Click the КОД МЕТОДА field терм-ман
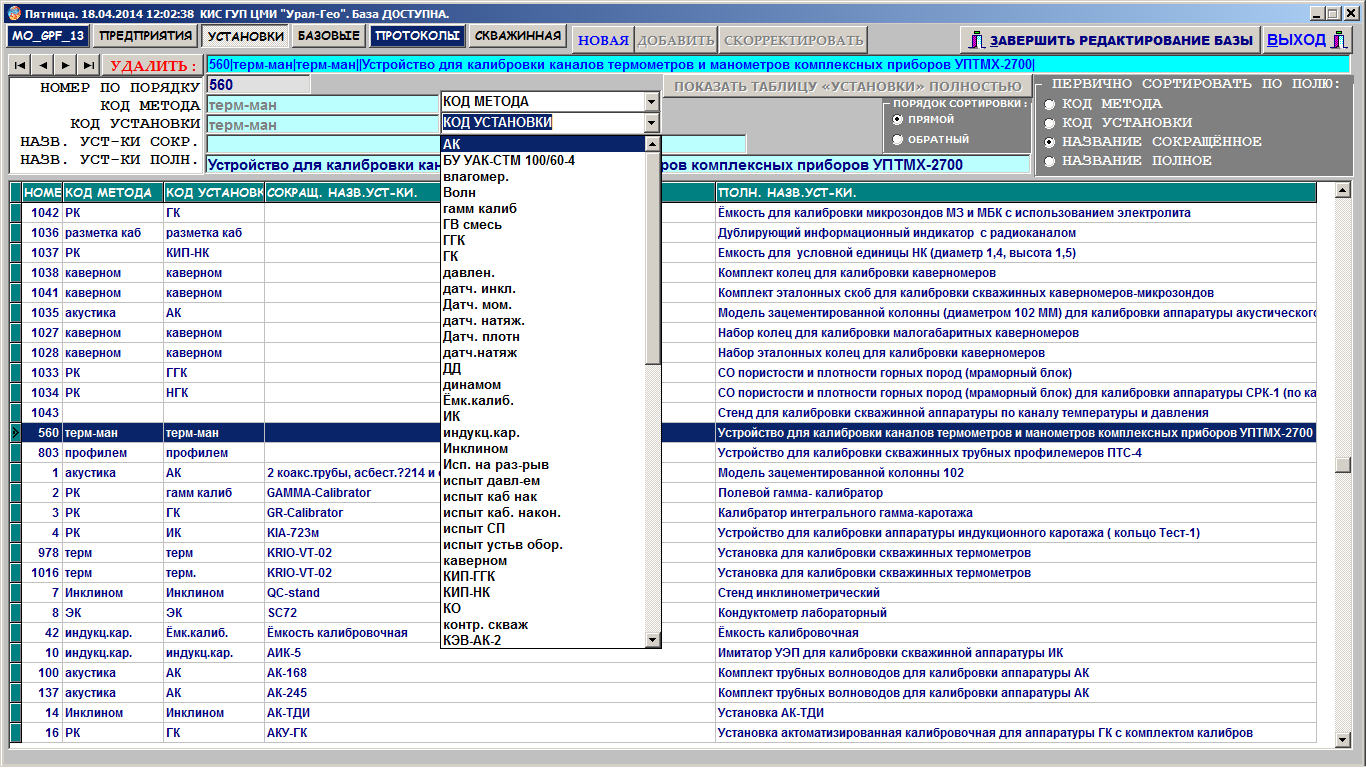 point(322,105)
